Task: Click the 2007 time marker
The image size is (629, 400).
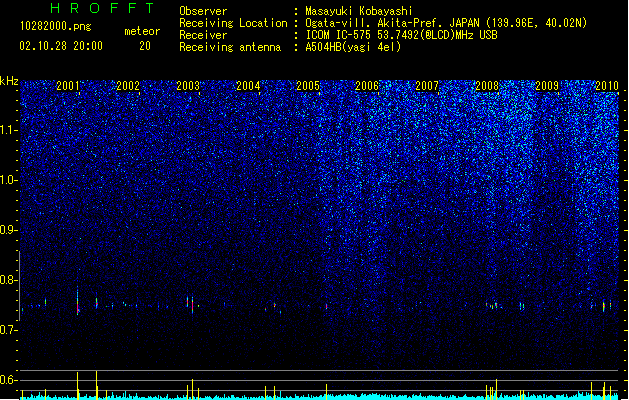Action: (x=427, y=85)
